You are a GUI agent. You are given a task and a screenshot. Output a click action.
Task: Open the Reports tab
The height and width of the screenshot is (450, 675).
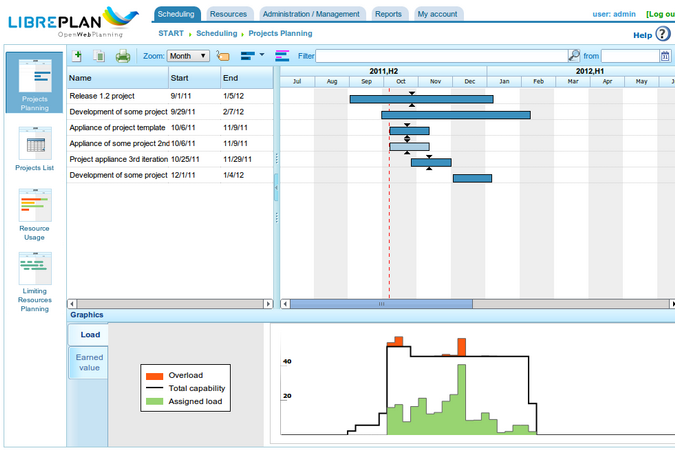(389, 15)
